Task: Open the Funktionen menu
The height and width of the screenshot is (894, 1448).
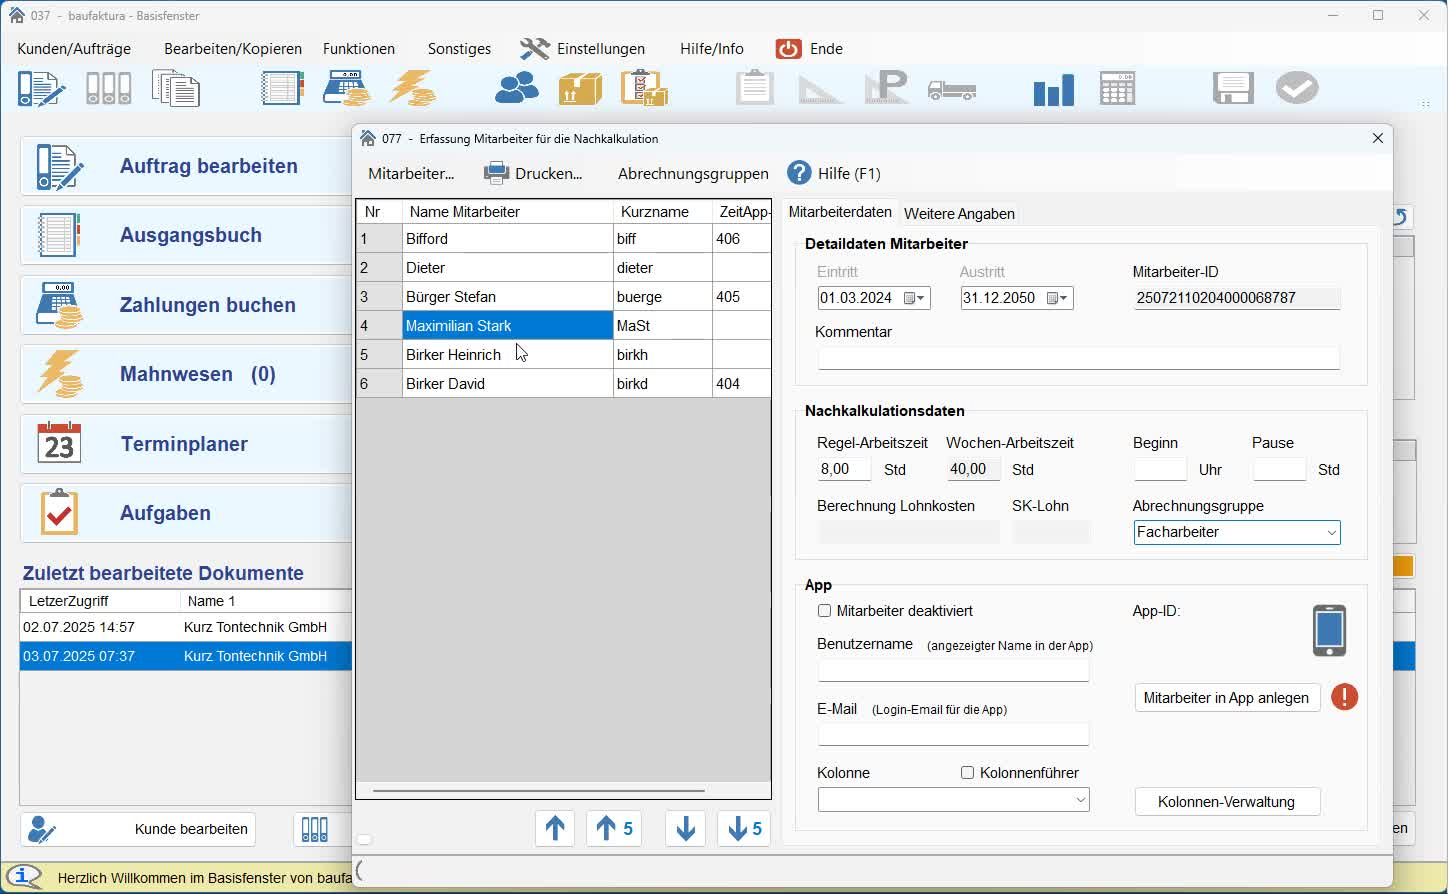Action: [x=358, y=49]
